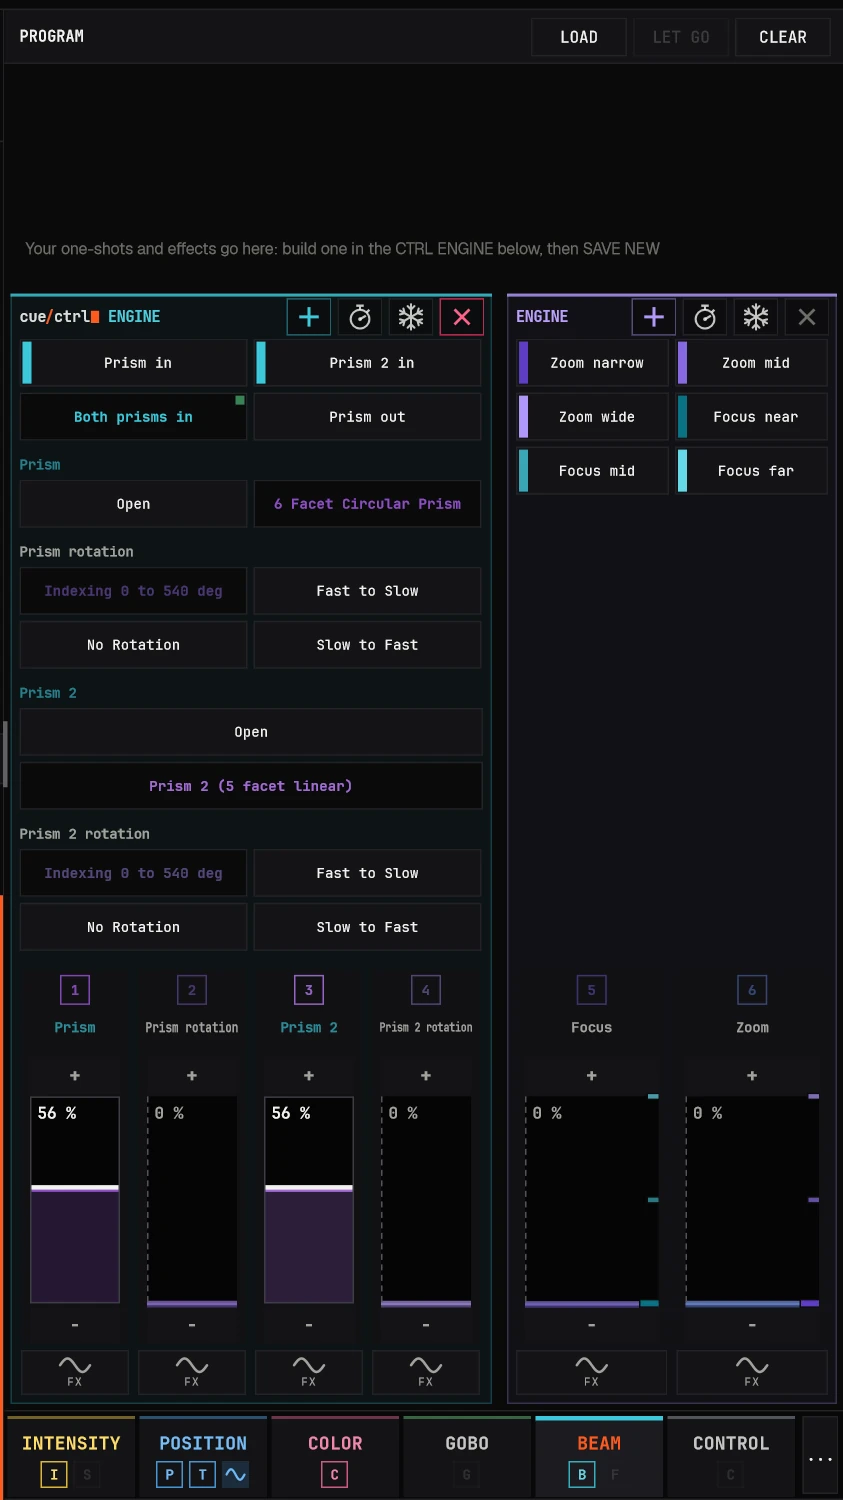843x1500 pixels.
Task: Select Zoom narrow preset
Action: tap(592, 363)
